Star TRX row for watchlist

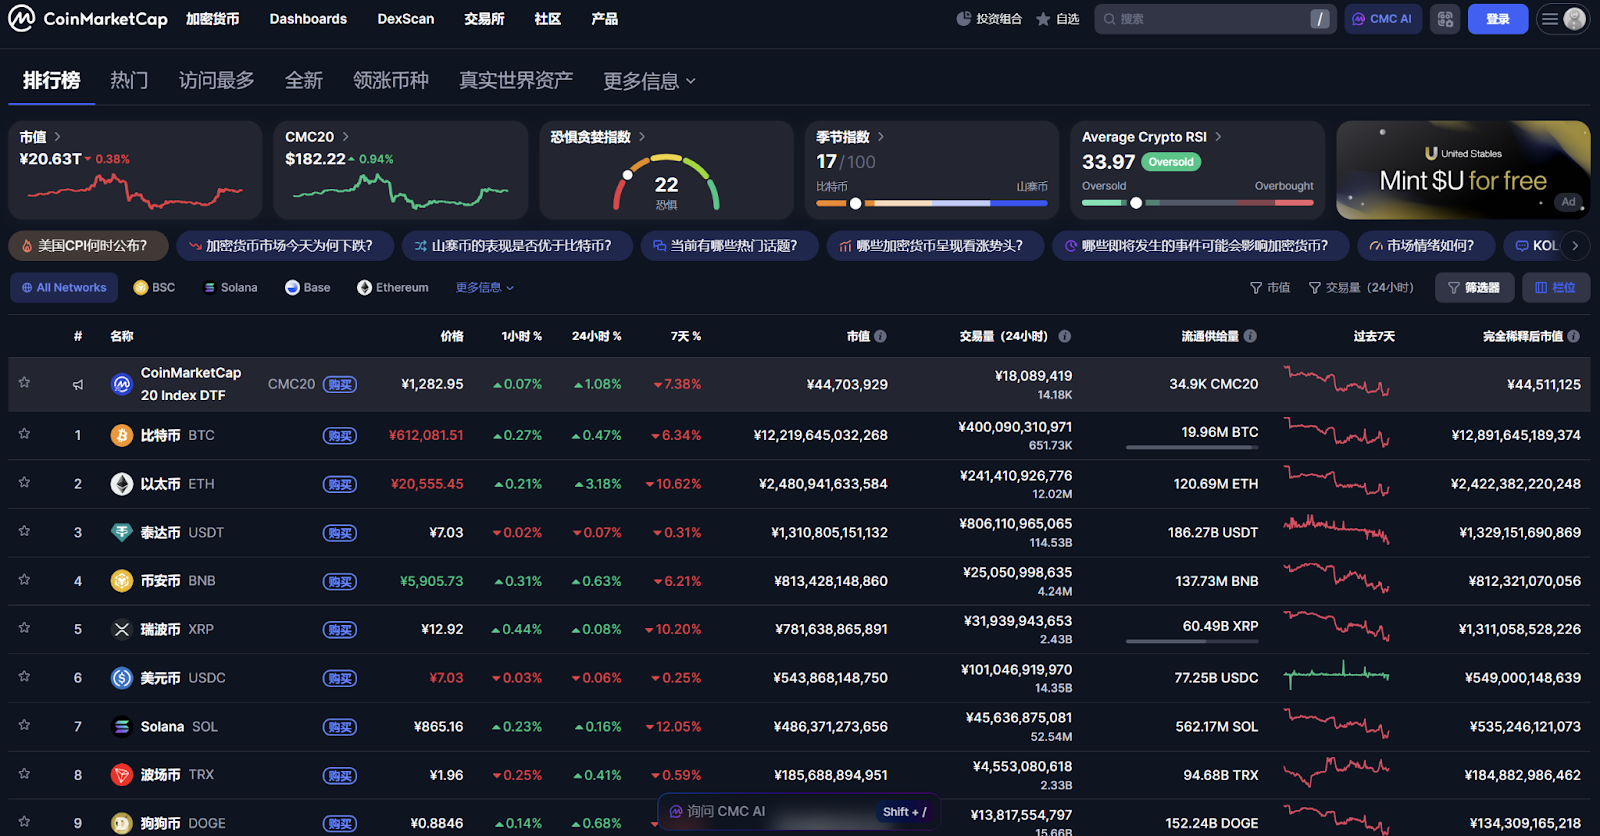point(24,773)
